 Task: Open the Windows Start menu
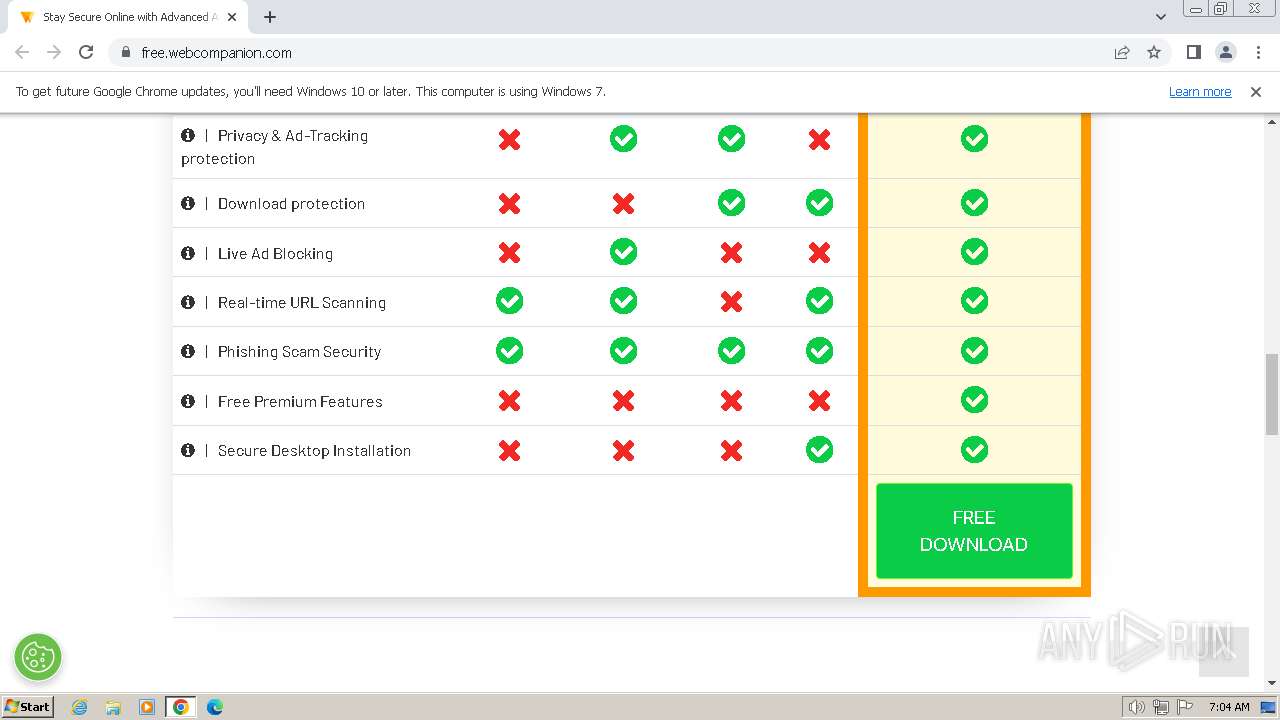coord(27,706)
